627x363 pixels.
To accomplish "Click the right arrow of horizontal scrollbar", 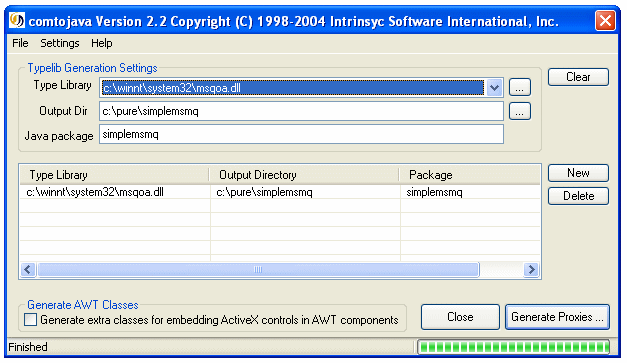I will (x=531, y=270).
